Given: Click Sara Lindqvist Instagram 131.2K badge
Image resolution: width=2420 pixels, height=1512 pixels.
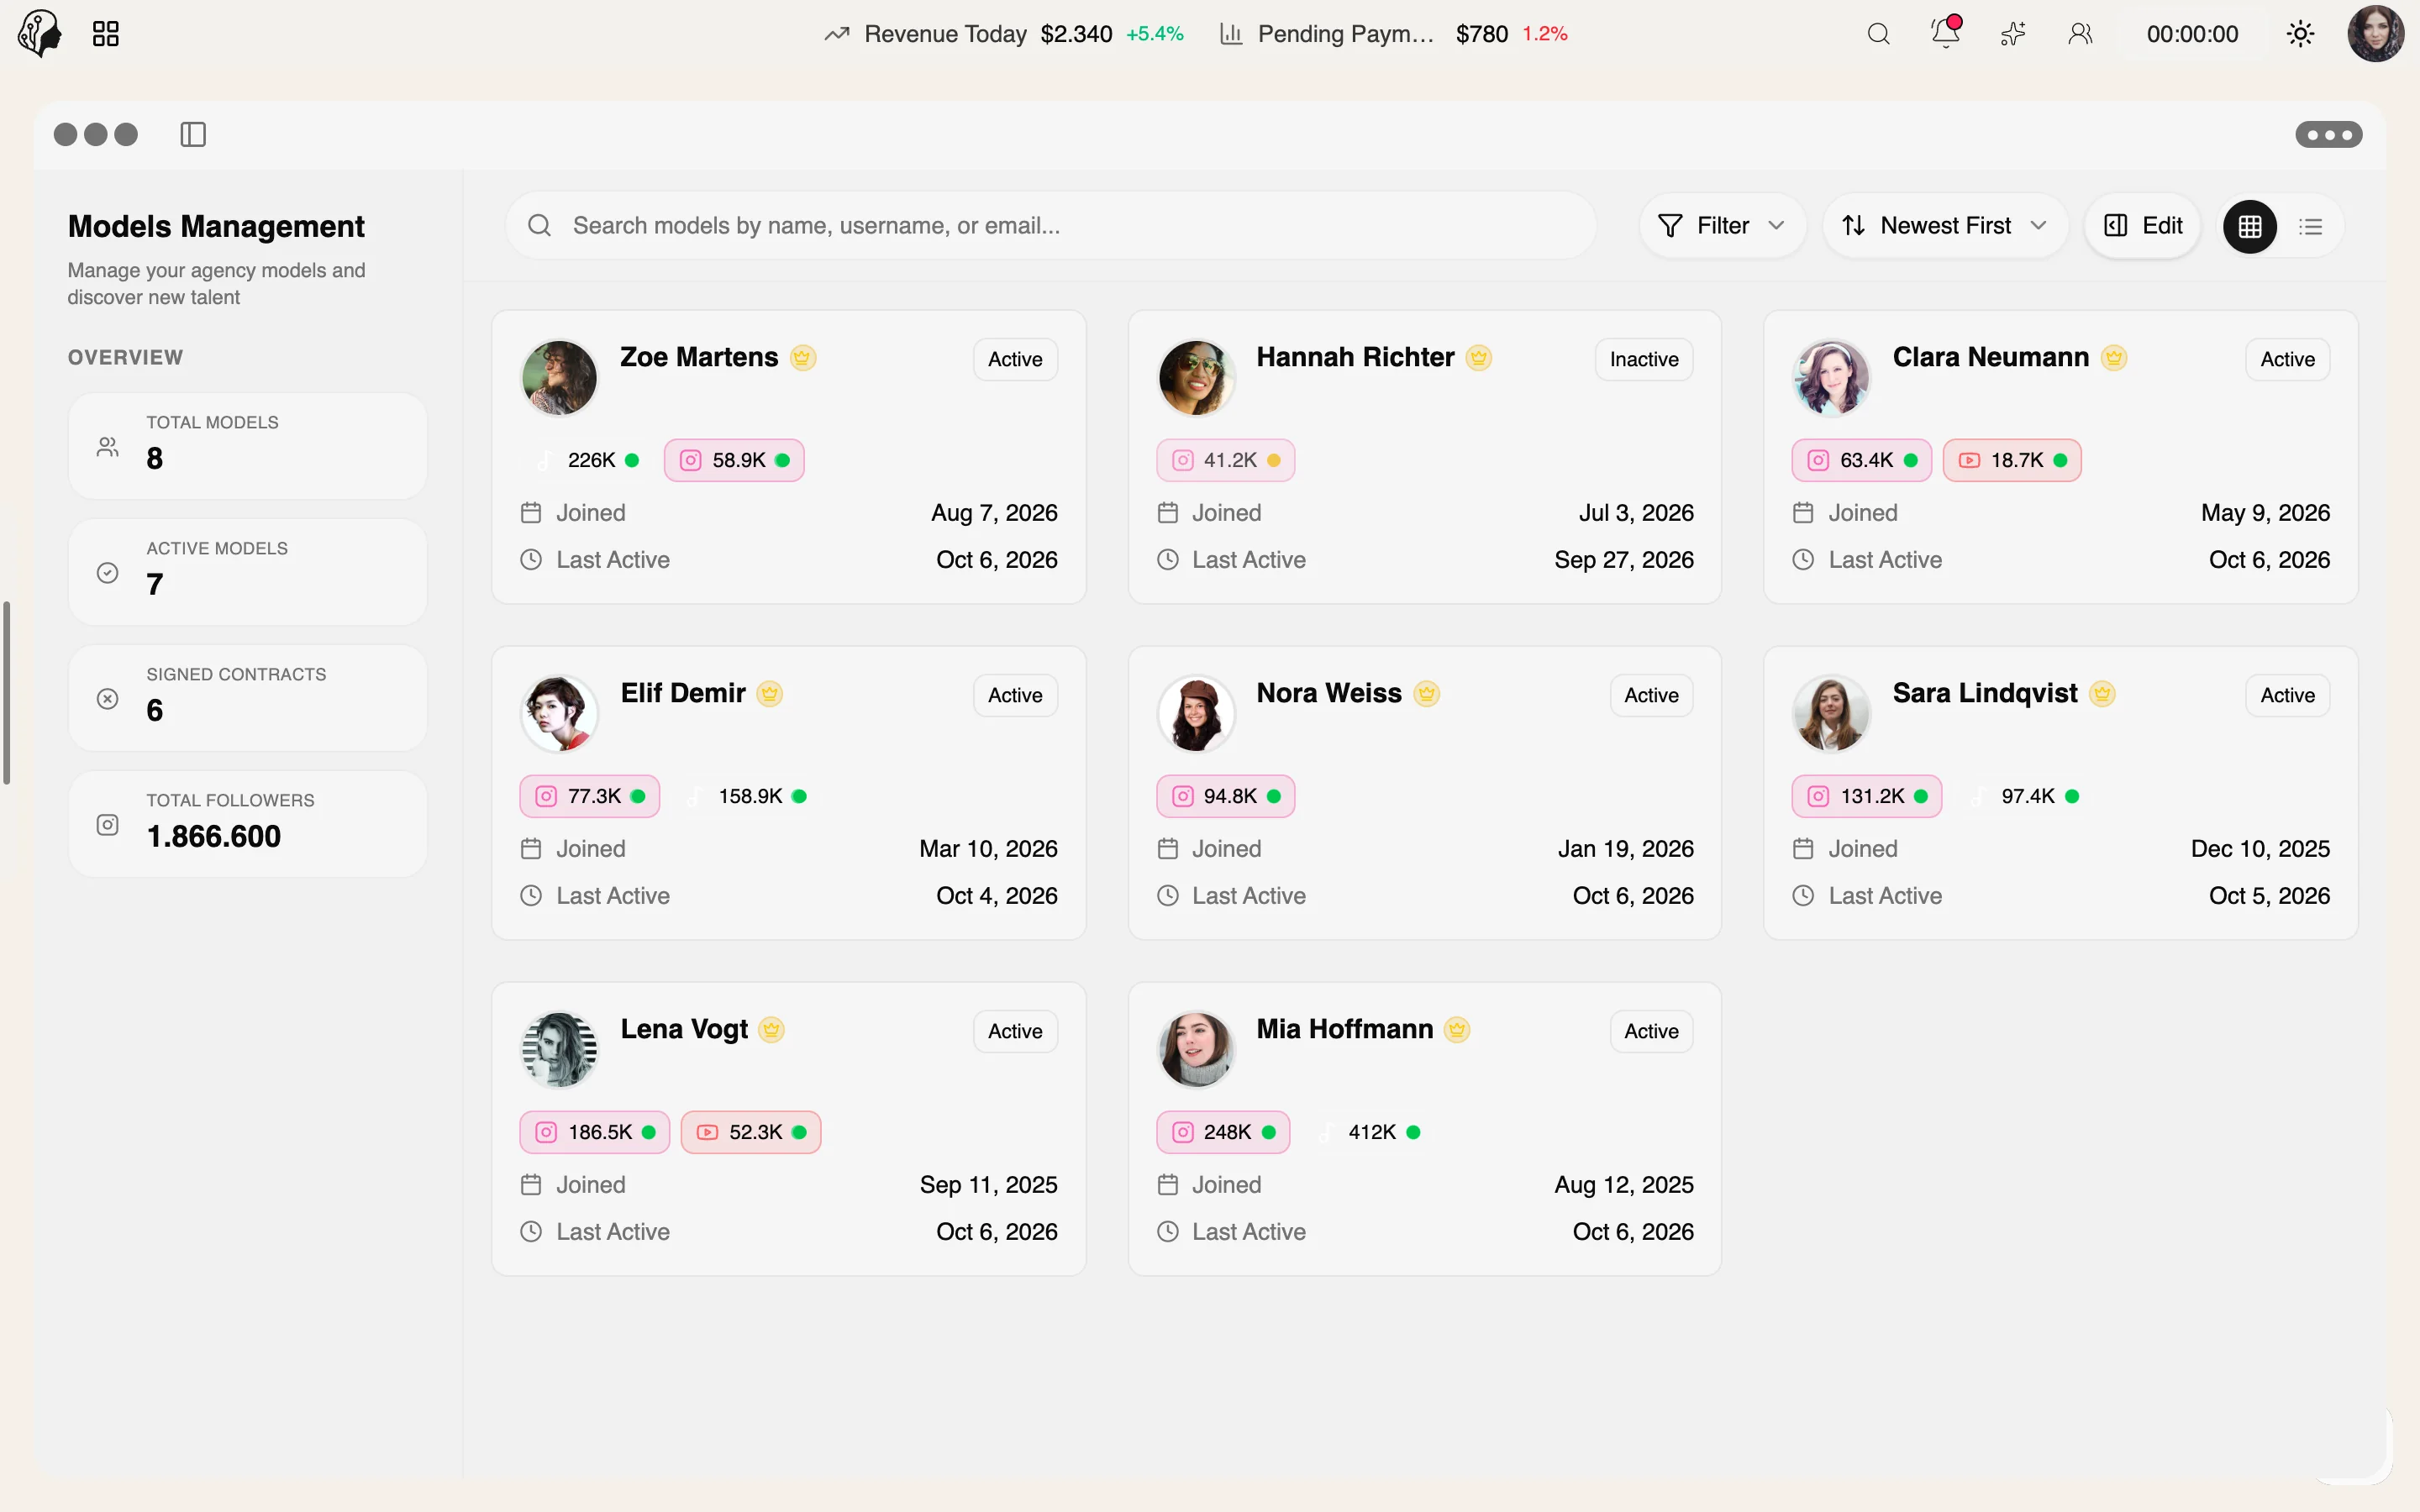Looking at the screenshot, I should click(1867, 796).
